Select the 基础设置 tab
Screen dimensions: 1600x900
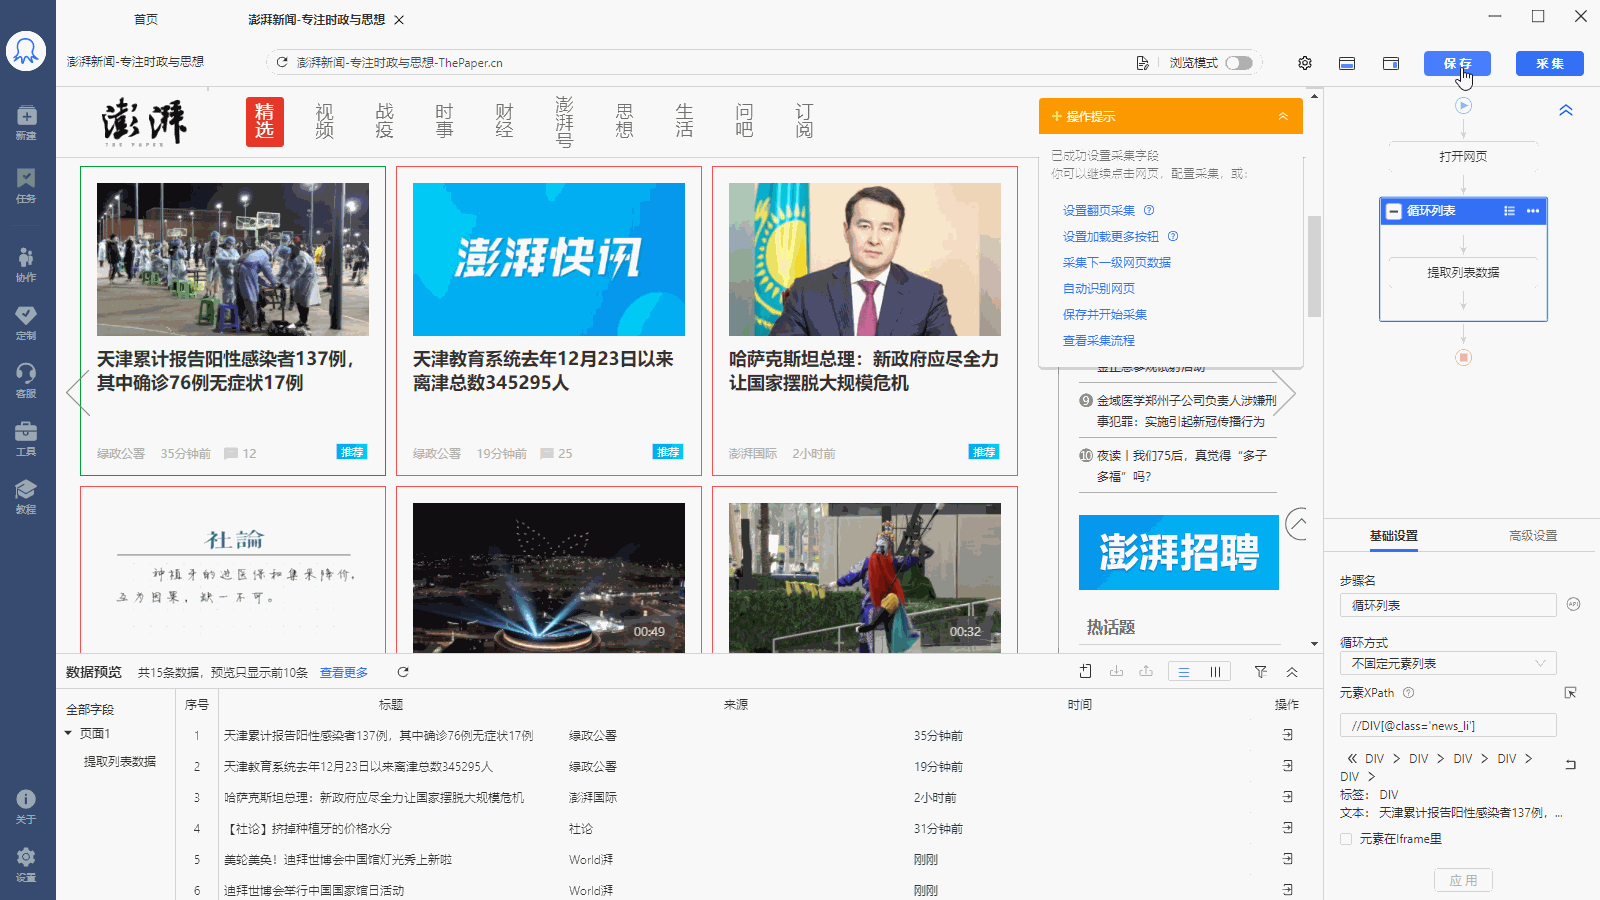click(1394, 536)
